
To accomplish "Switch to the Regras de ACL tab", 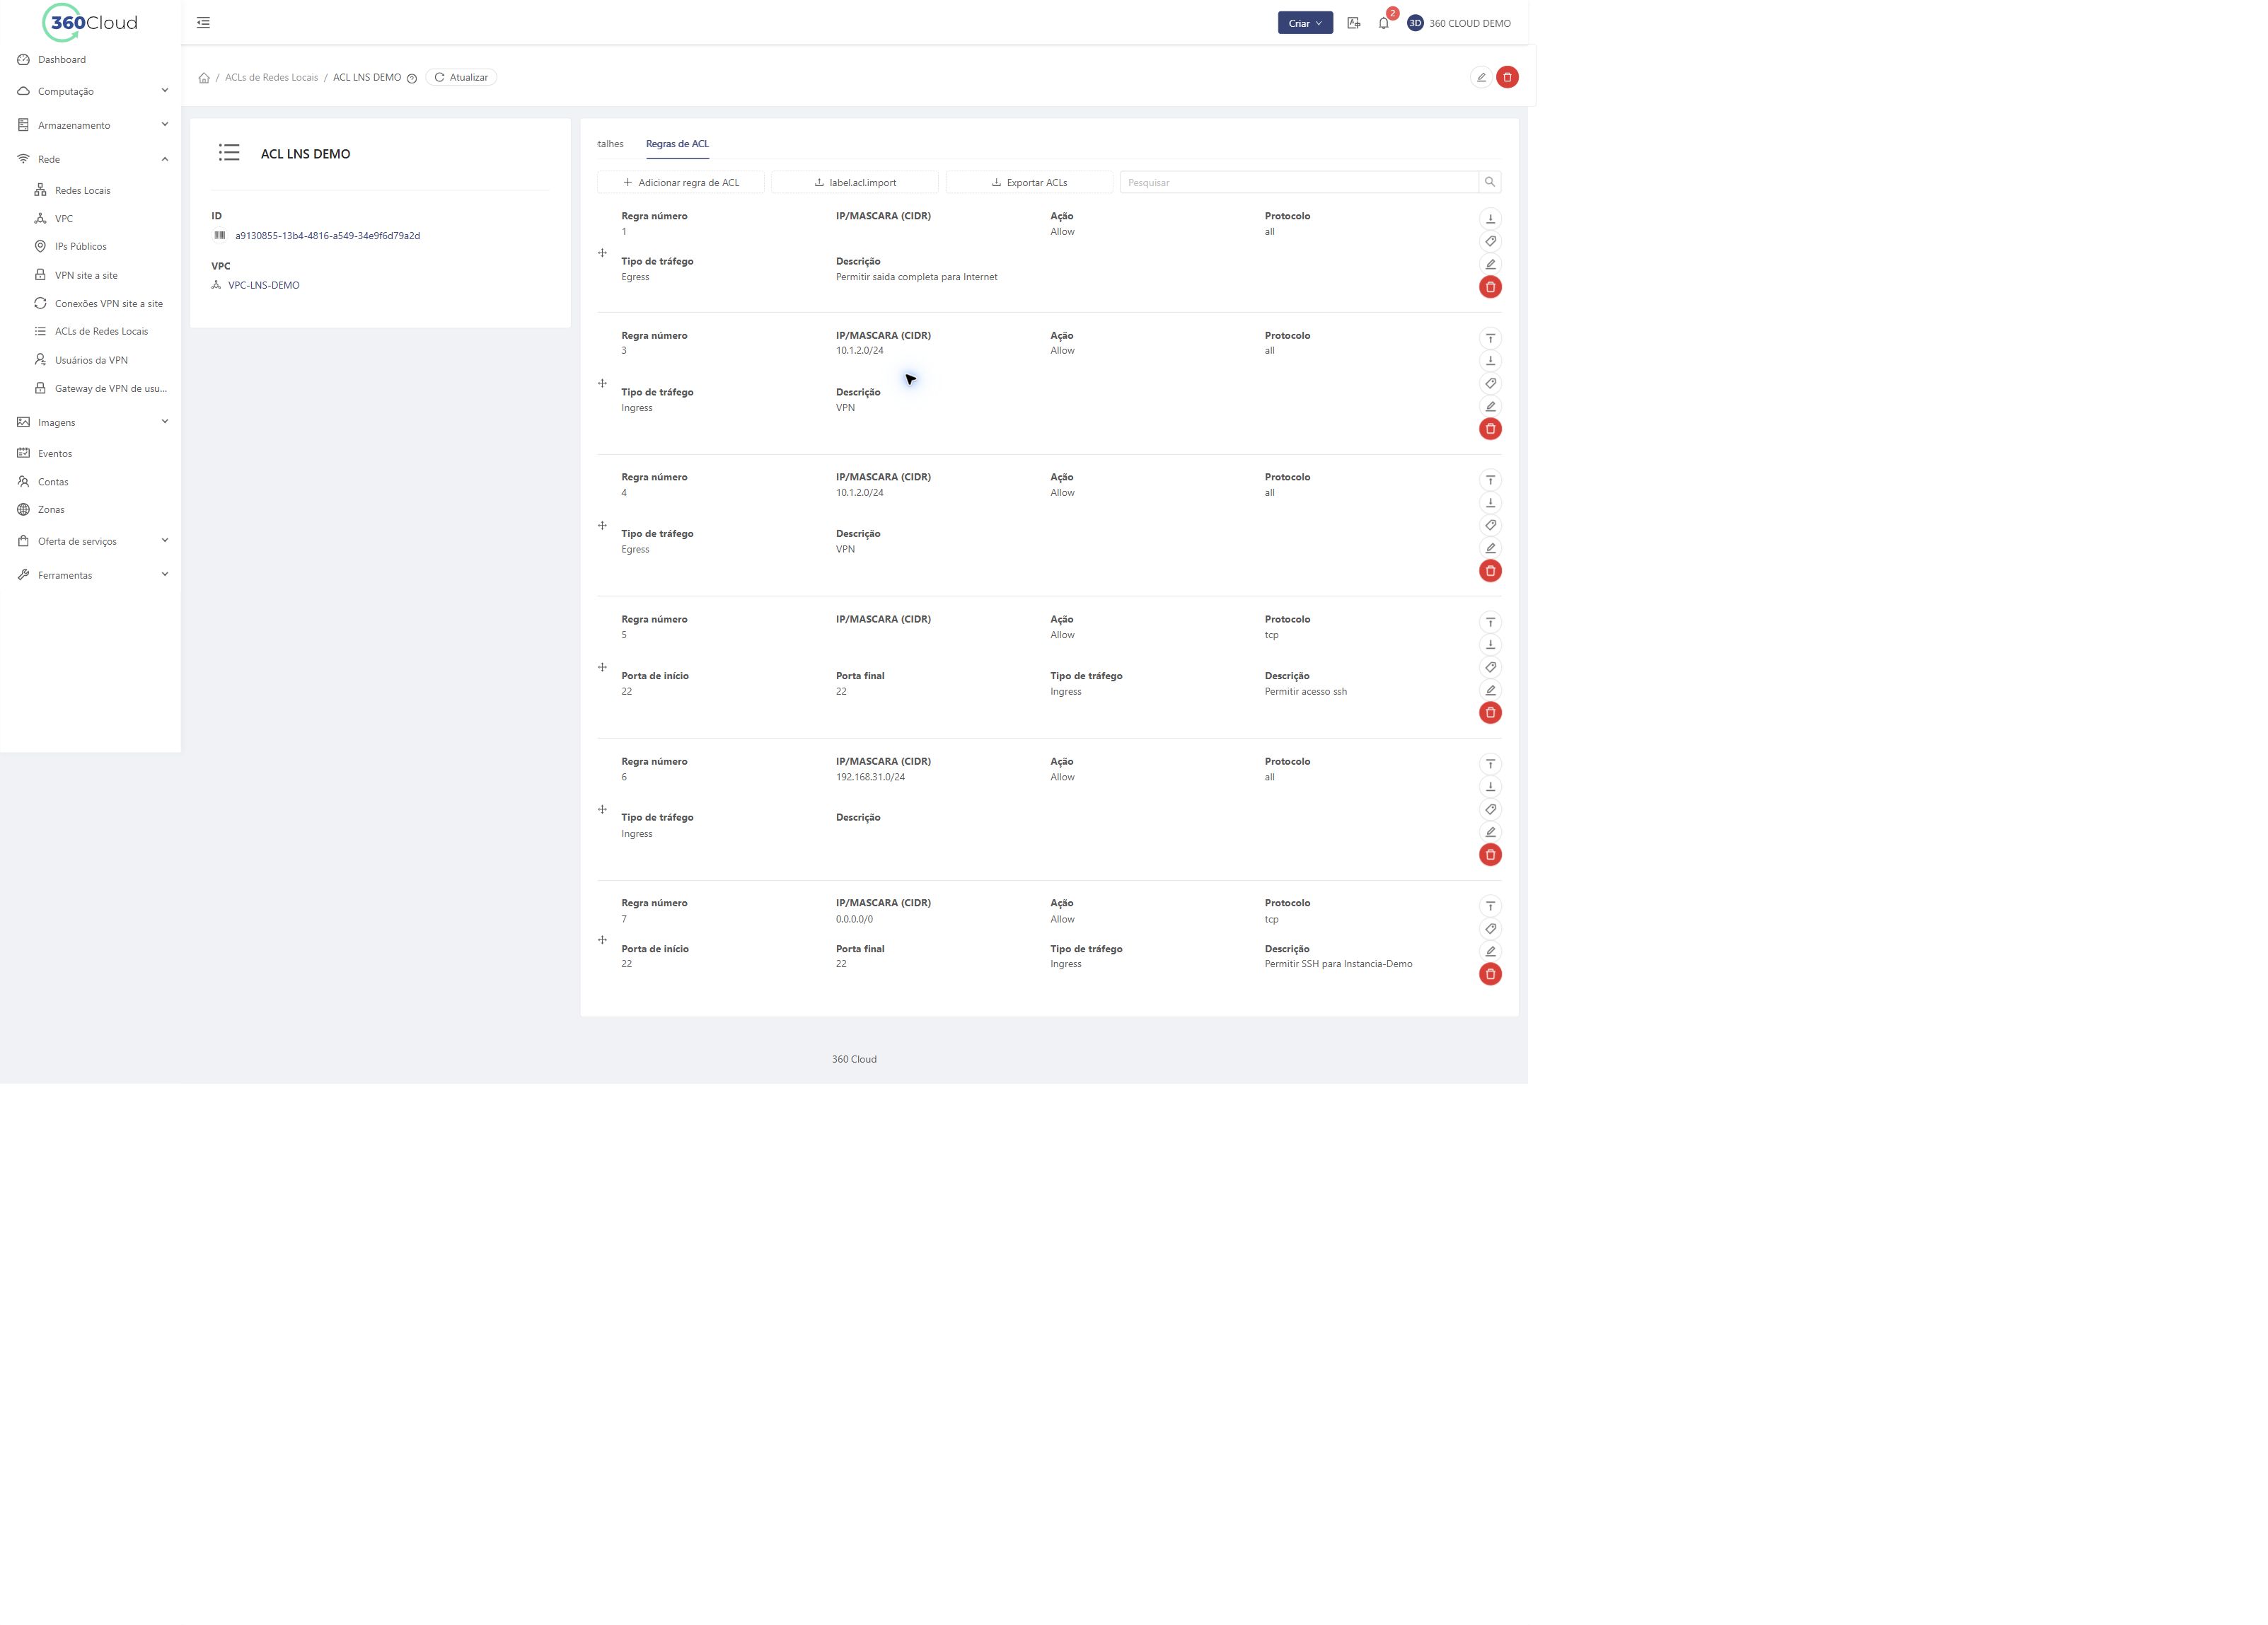I will click(677, 144).
